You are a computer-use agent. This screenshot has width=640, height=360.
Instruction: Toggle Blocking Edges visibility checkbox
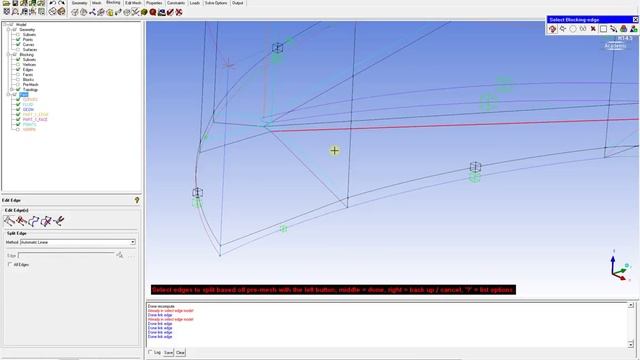pos(18,70)
